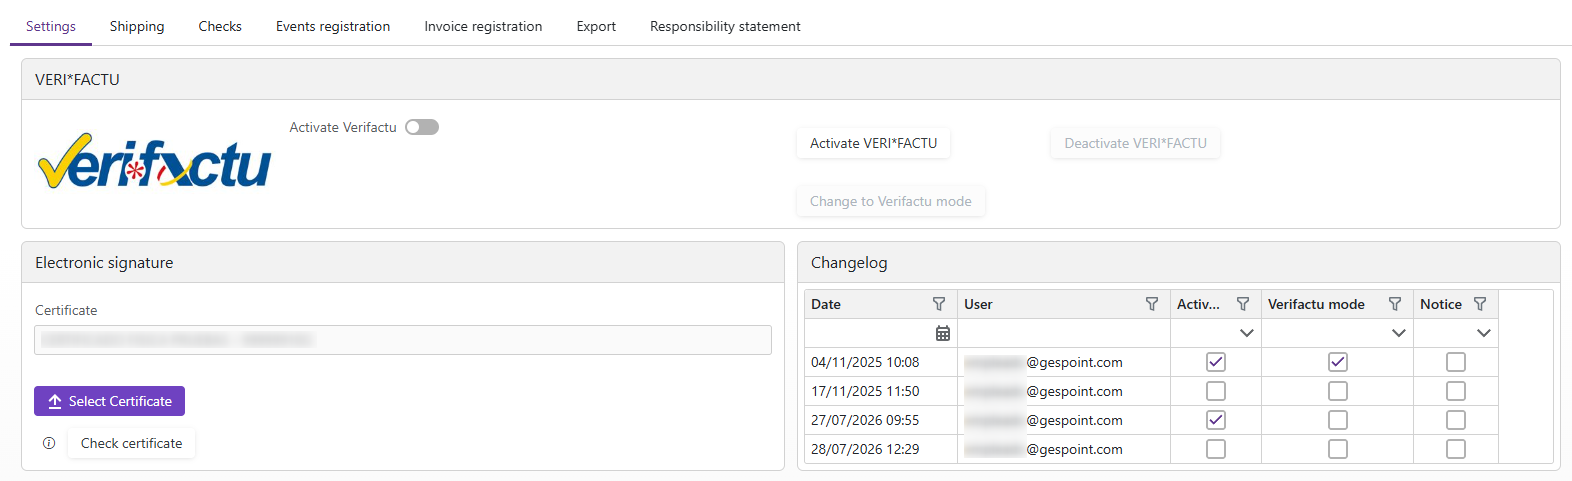Toggle Verifactu mode checkbox for 04/11/2025 10:08
This screenshot has width=1572, height=481.
click(1338, 362)
